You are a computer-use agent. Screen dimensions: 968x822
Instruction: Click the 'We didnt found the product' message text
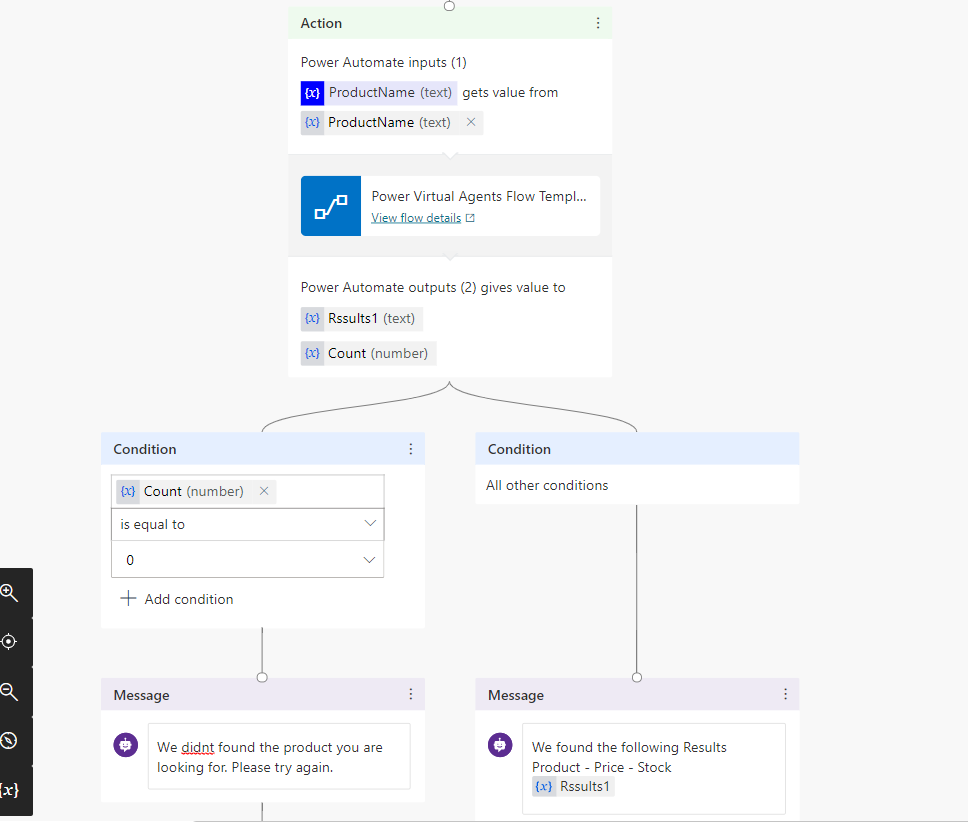pyautogui.click(x=270, y=757)
